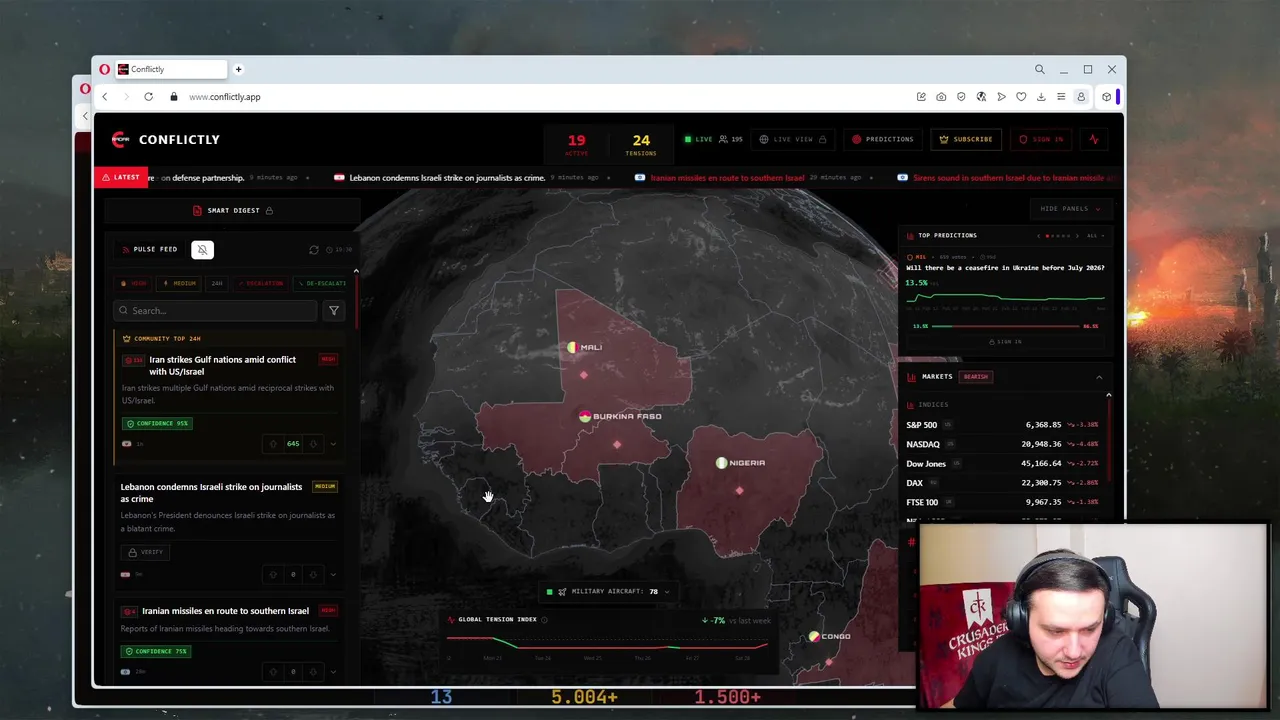The height and width of the screenshot is (720, 1280).
Task: Click the ticker headline about Lebanon journalists
Action: click(447, 178)
